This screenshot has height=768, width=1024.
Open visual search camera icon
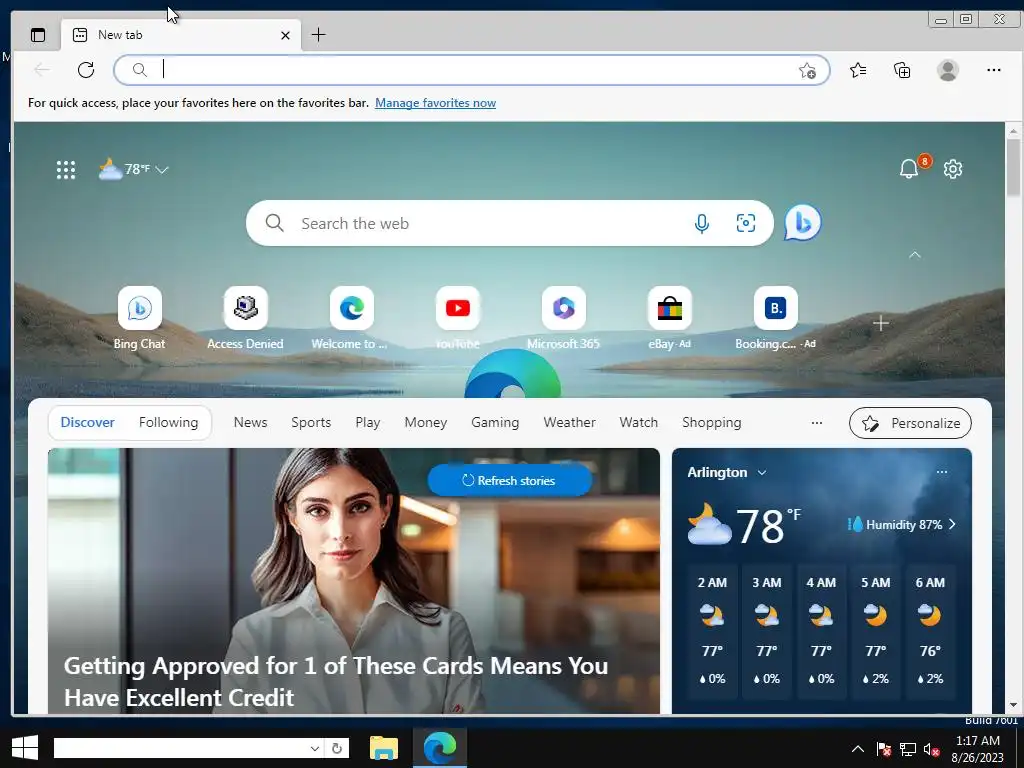pos(746,223)
